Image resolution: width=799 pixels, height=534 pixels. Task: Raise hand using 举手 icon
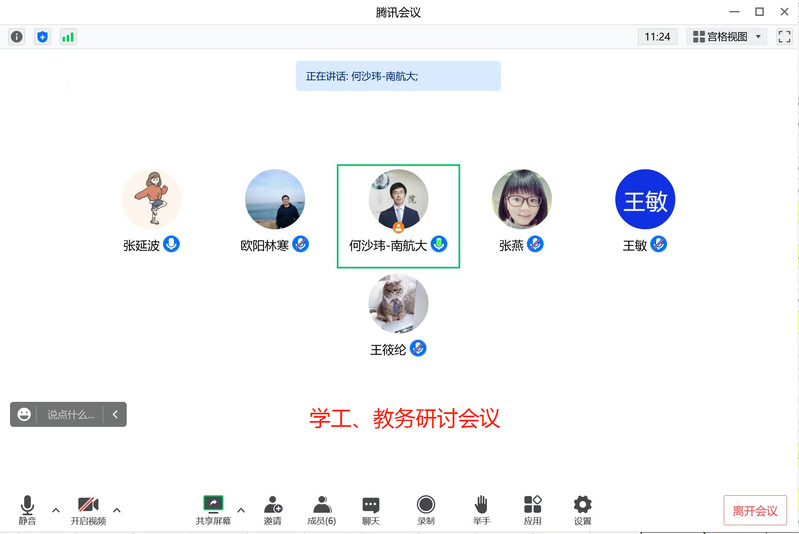point(481,509)
